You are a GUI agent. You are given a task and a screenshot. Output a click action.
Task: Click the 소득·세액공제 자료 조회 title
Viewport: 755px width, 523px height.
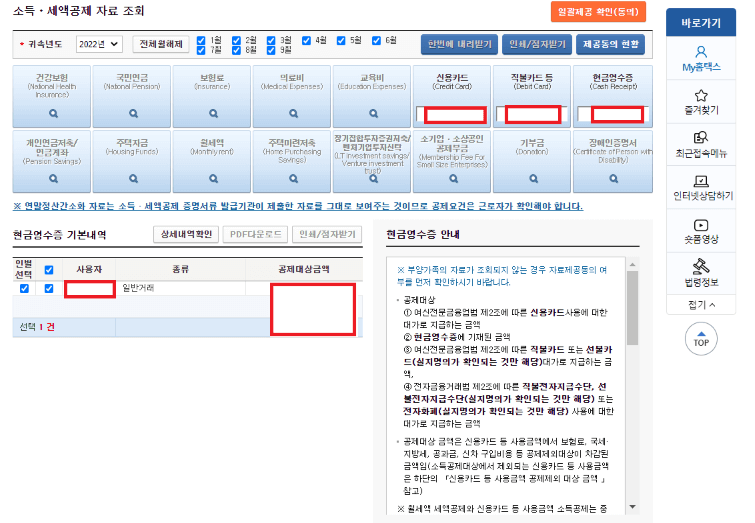coord(78,11)
